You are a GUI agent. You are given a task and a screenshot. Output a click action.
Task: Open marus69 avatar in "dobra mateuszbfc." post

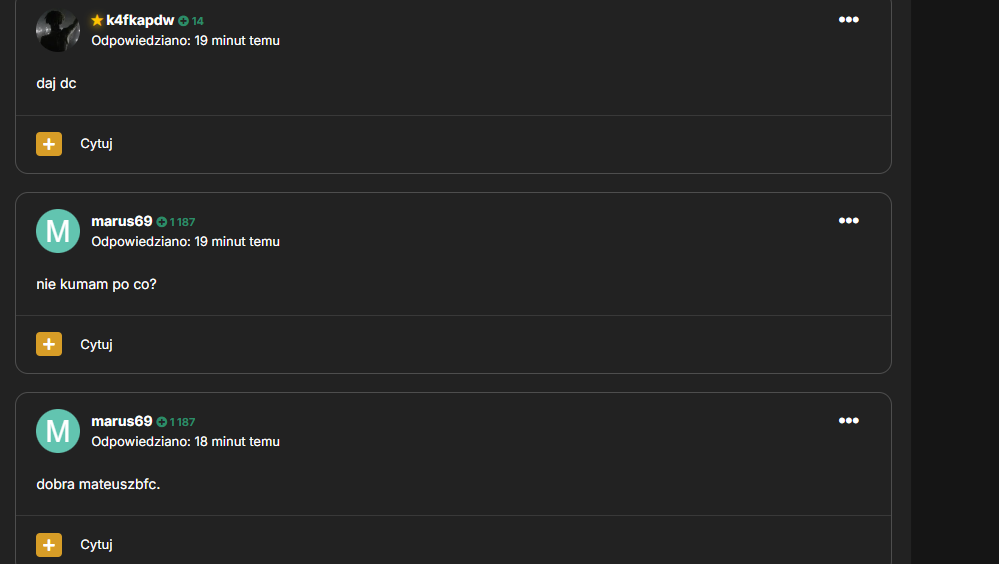pos(58,431)
